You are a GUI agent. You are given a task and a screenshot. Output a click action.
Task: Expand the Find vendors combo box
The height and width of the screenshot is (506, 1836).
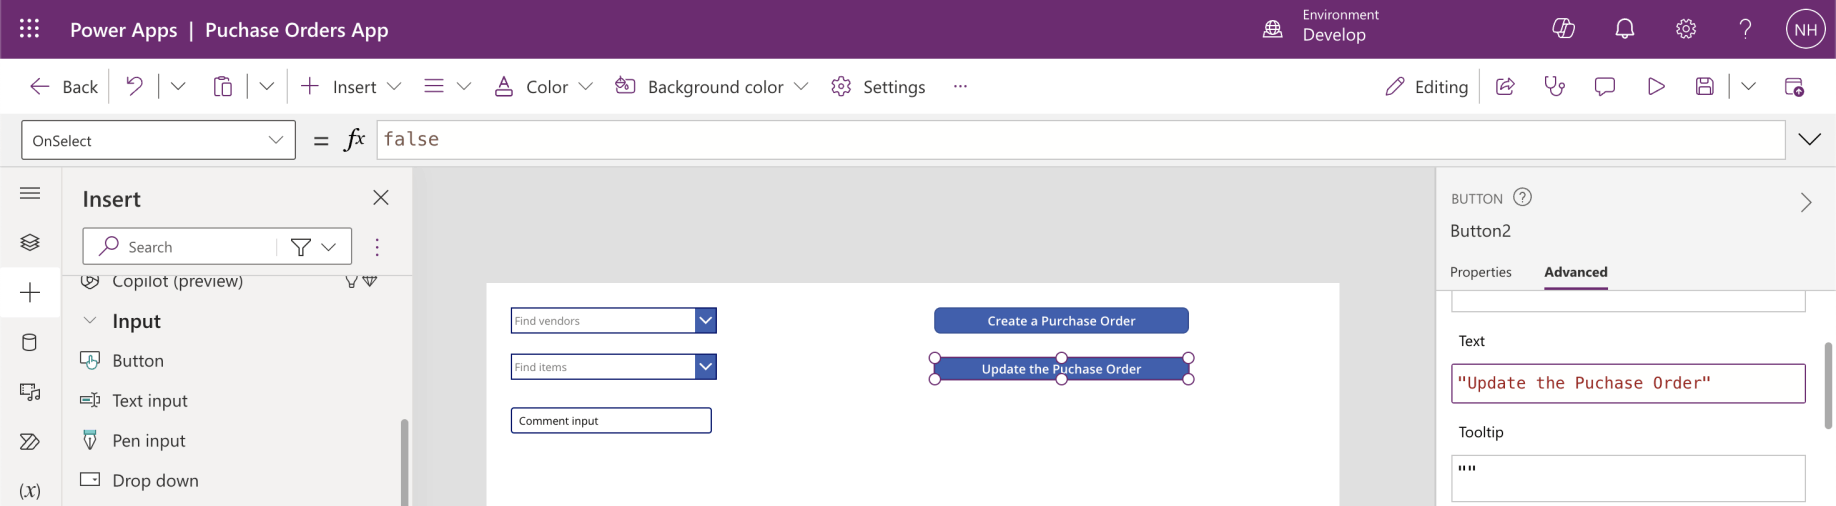[x=706, y=321]
